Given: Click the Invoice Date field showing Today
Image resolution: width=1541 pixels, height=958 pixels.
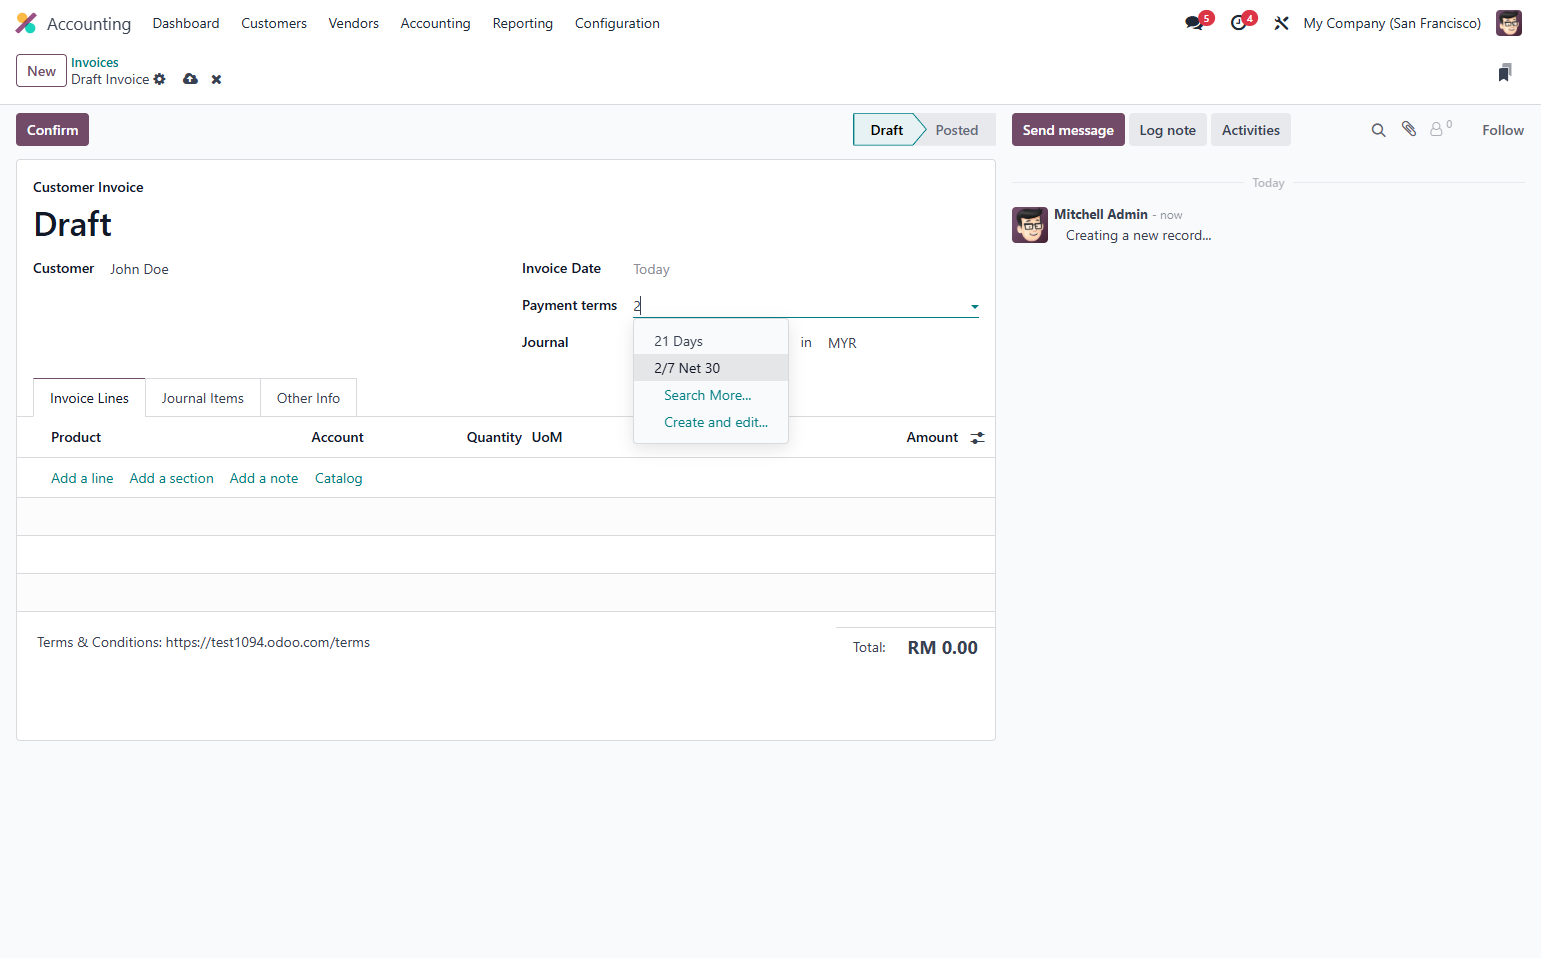Looking at the screenshot, I should 805,269.
